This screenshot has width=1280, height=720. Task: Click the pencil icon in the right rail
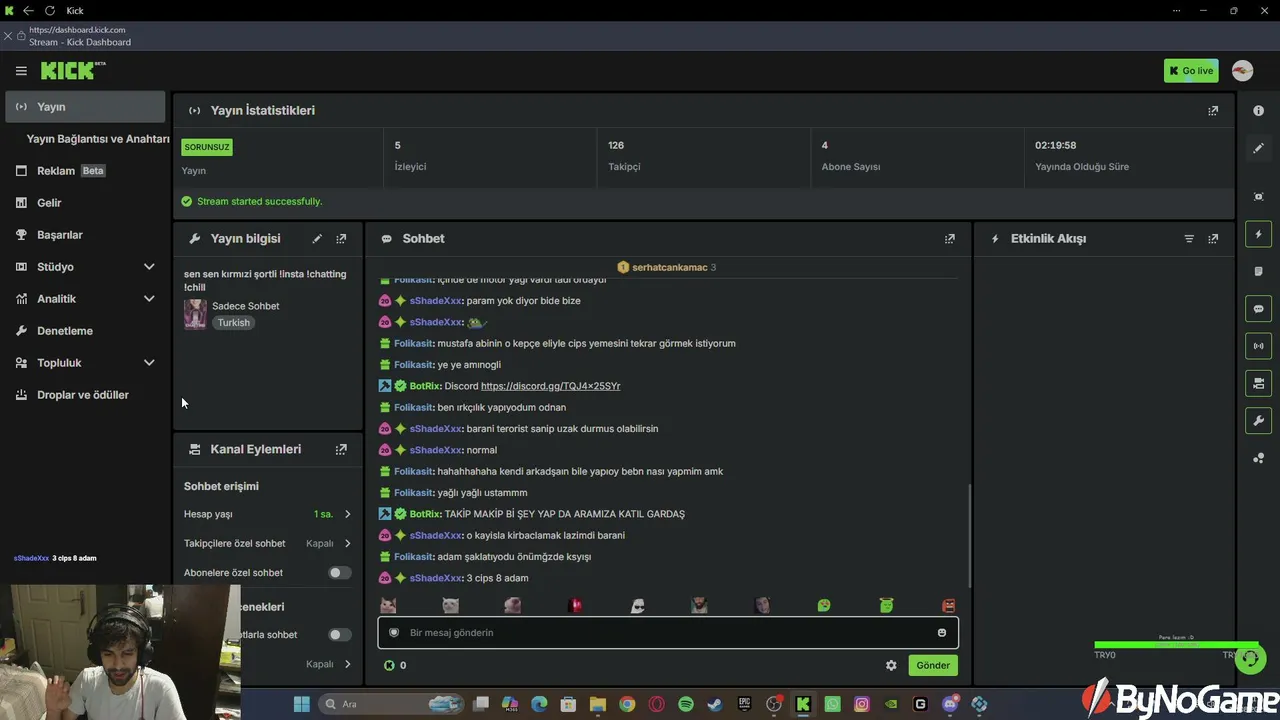1259,148
